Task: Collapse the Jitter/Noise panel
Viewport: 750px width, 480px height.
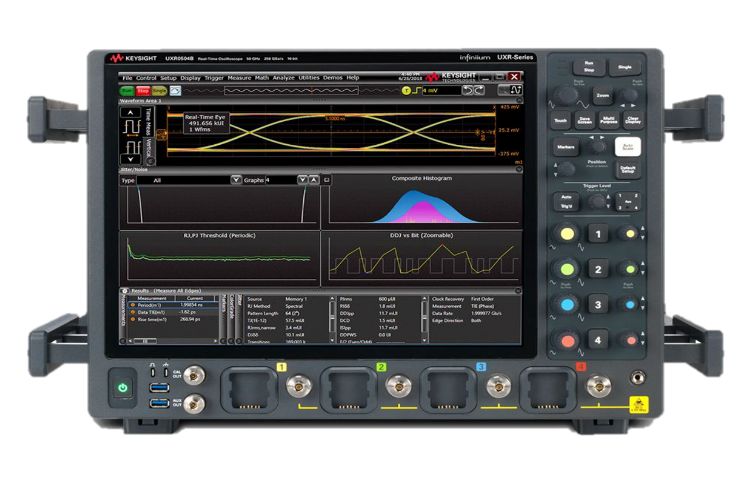Action: pyautogui.click(x=519, y=169)
